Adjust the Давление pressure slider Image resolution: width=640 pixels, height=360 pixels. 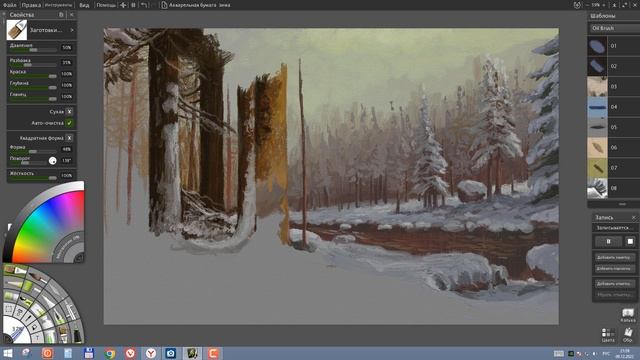coord(33,50)
